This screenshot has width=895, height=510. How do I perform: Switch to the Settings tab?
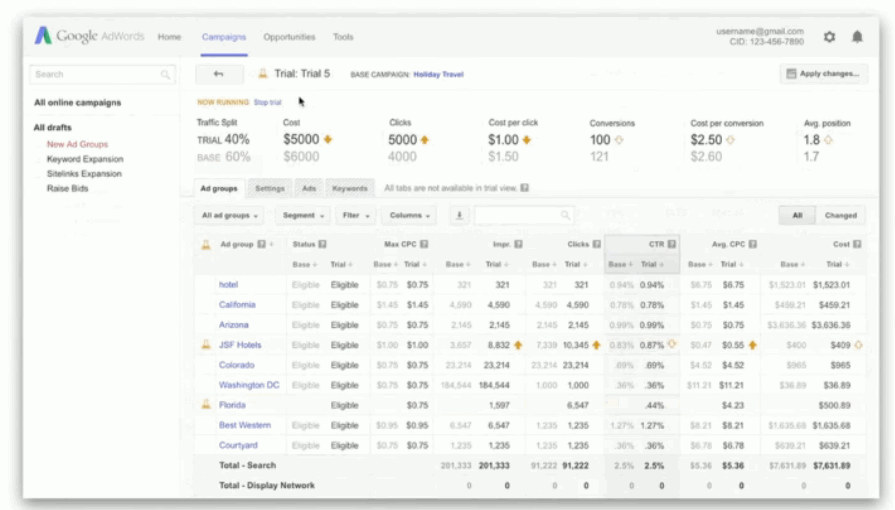click(x=270, y=188)
